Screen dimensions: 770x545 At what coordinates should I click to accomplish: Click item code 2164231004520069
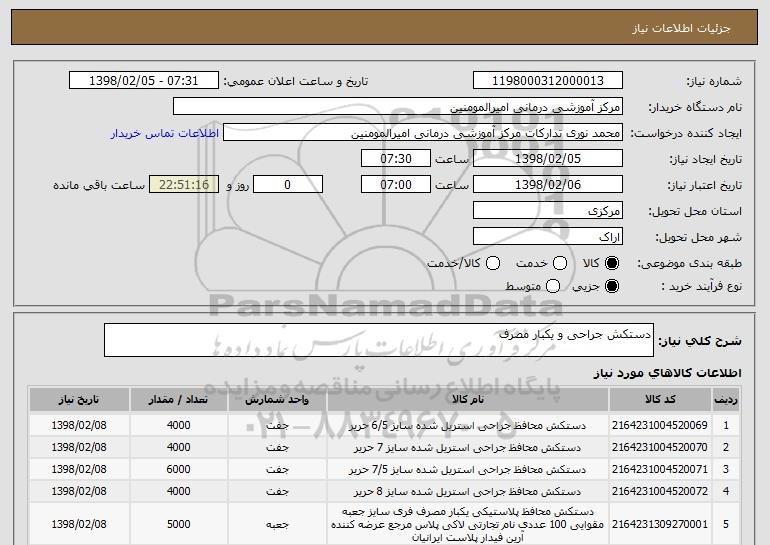coord(660,425)
